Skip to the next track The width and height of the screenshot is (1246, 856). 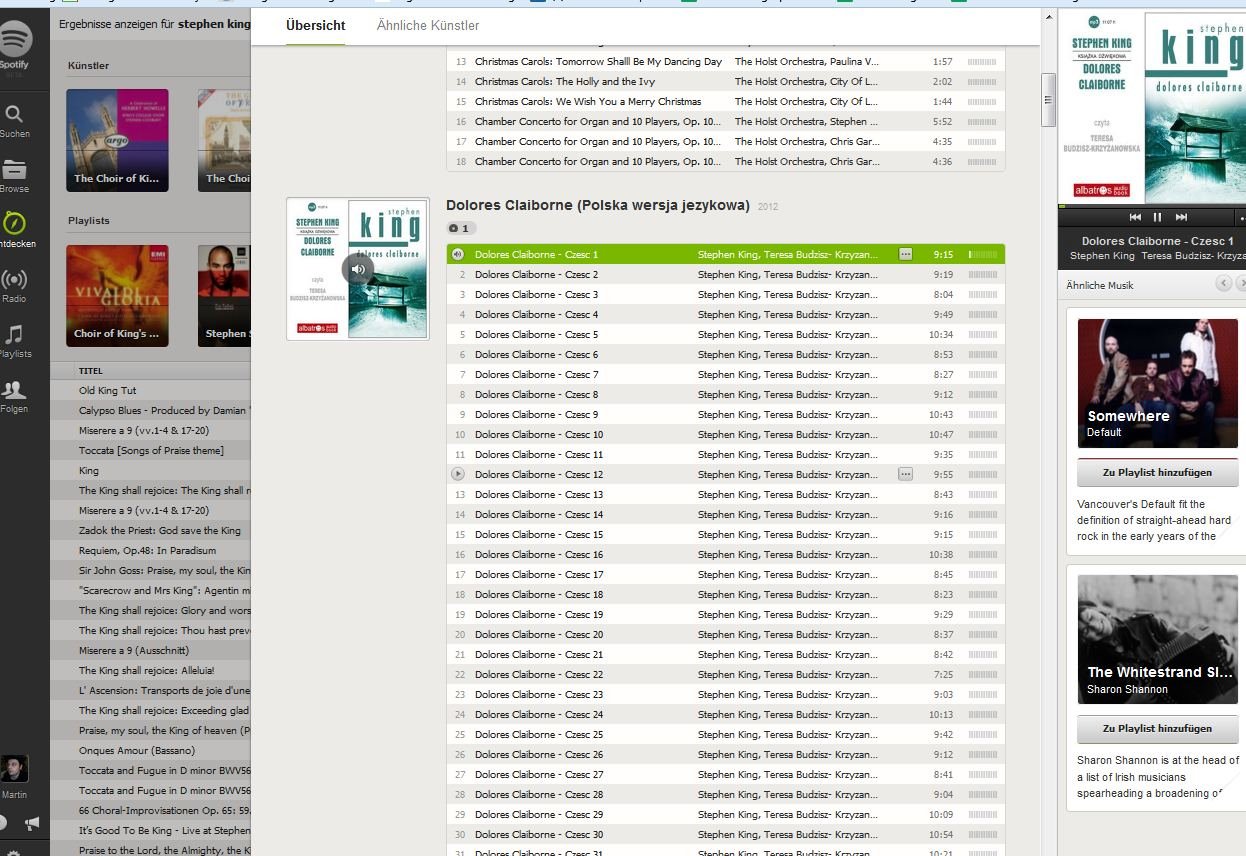pos(1181,217)
